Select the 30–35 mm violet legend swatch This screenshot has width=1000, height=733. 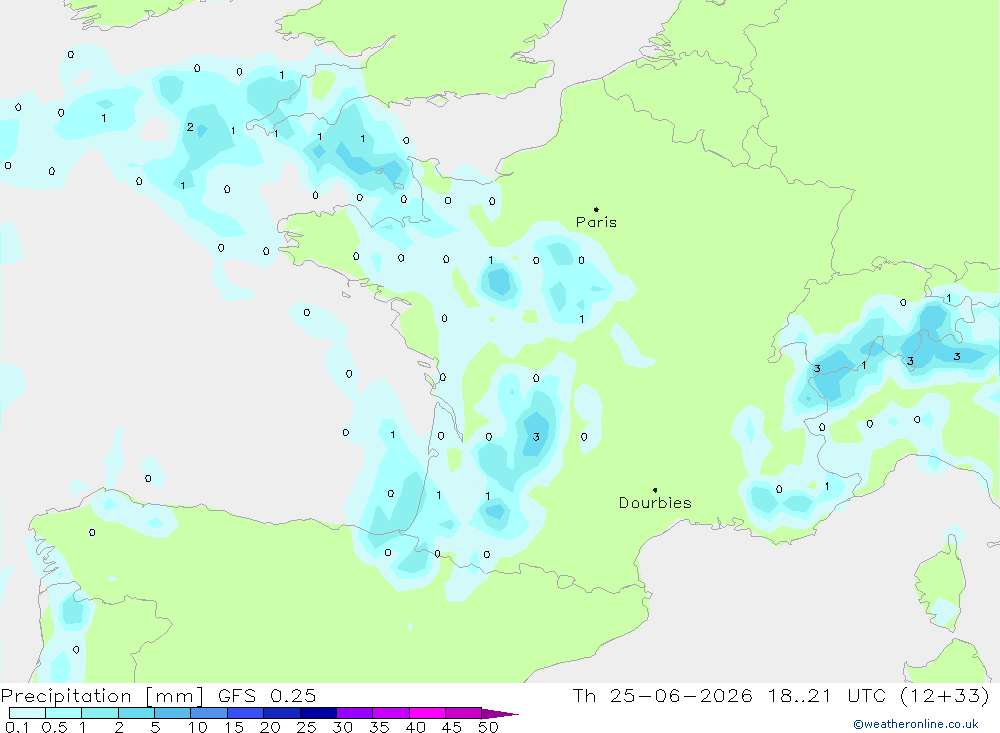[x=354, y=713]
